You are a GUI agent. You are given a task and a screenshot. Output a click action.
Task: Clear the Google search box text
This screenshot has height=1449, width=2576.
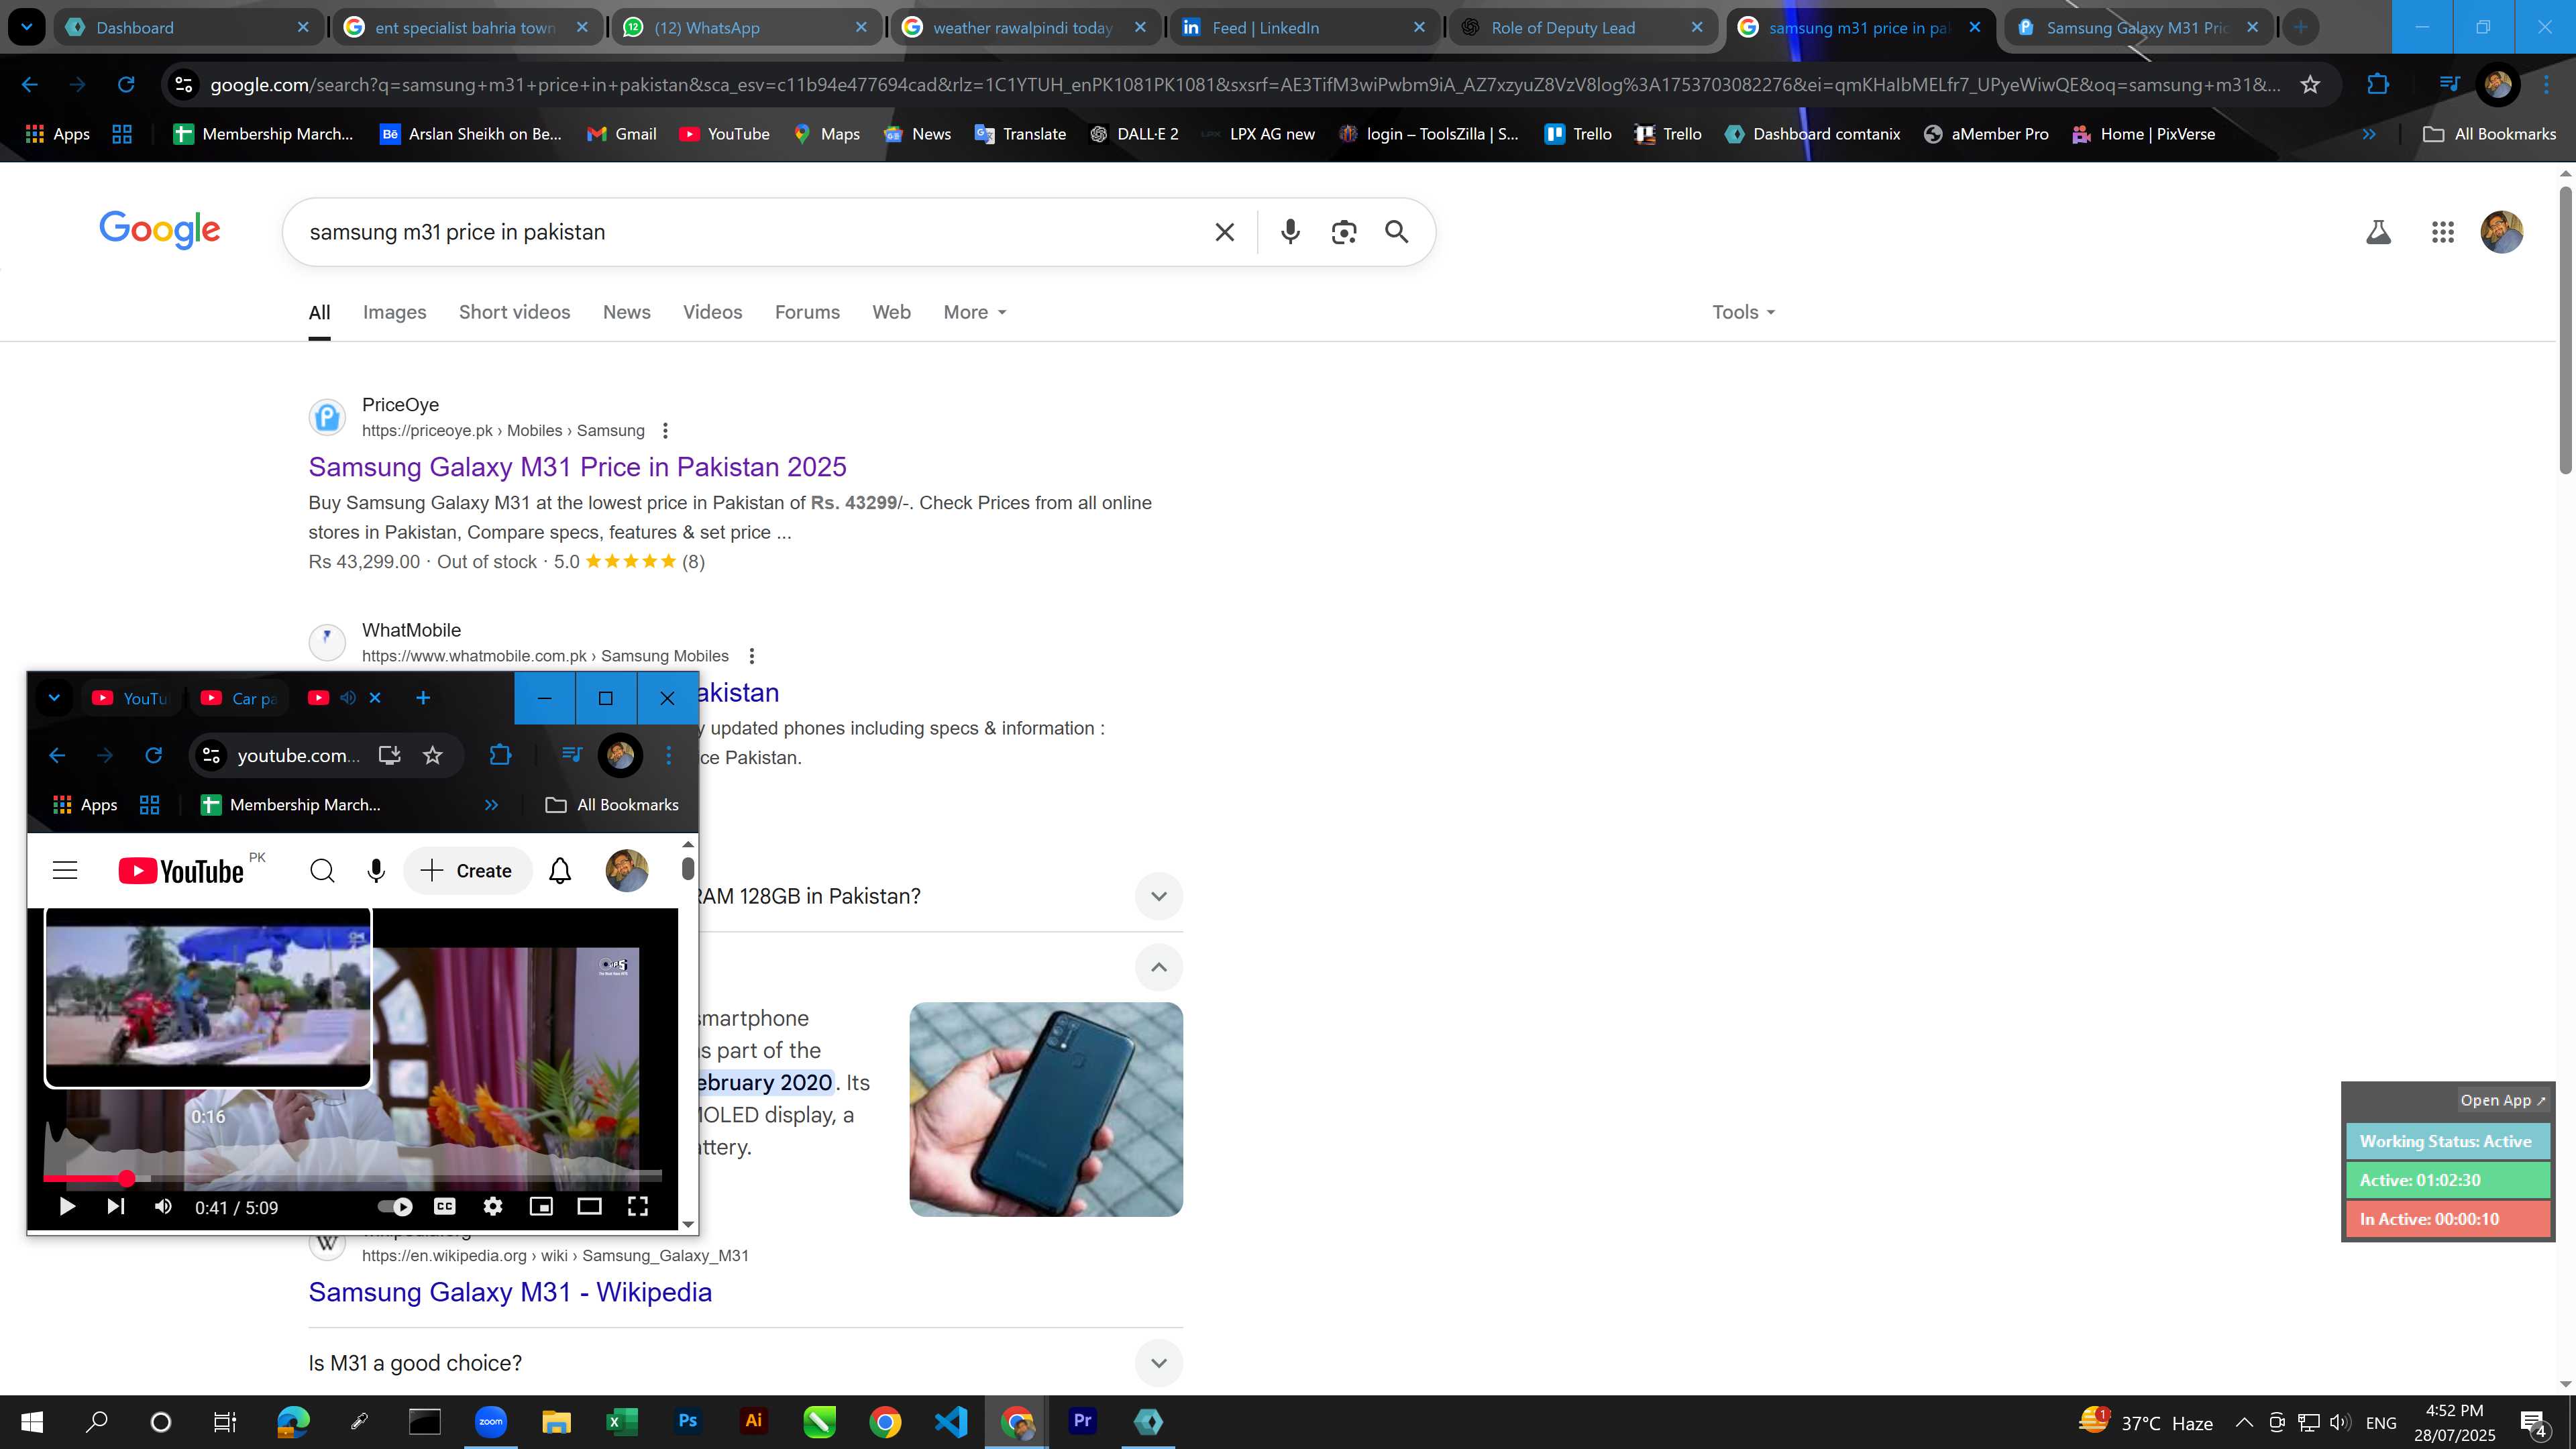tap(1224, 232)
